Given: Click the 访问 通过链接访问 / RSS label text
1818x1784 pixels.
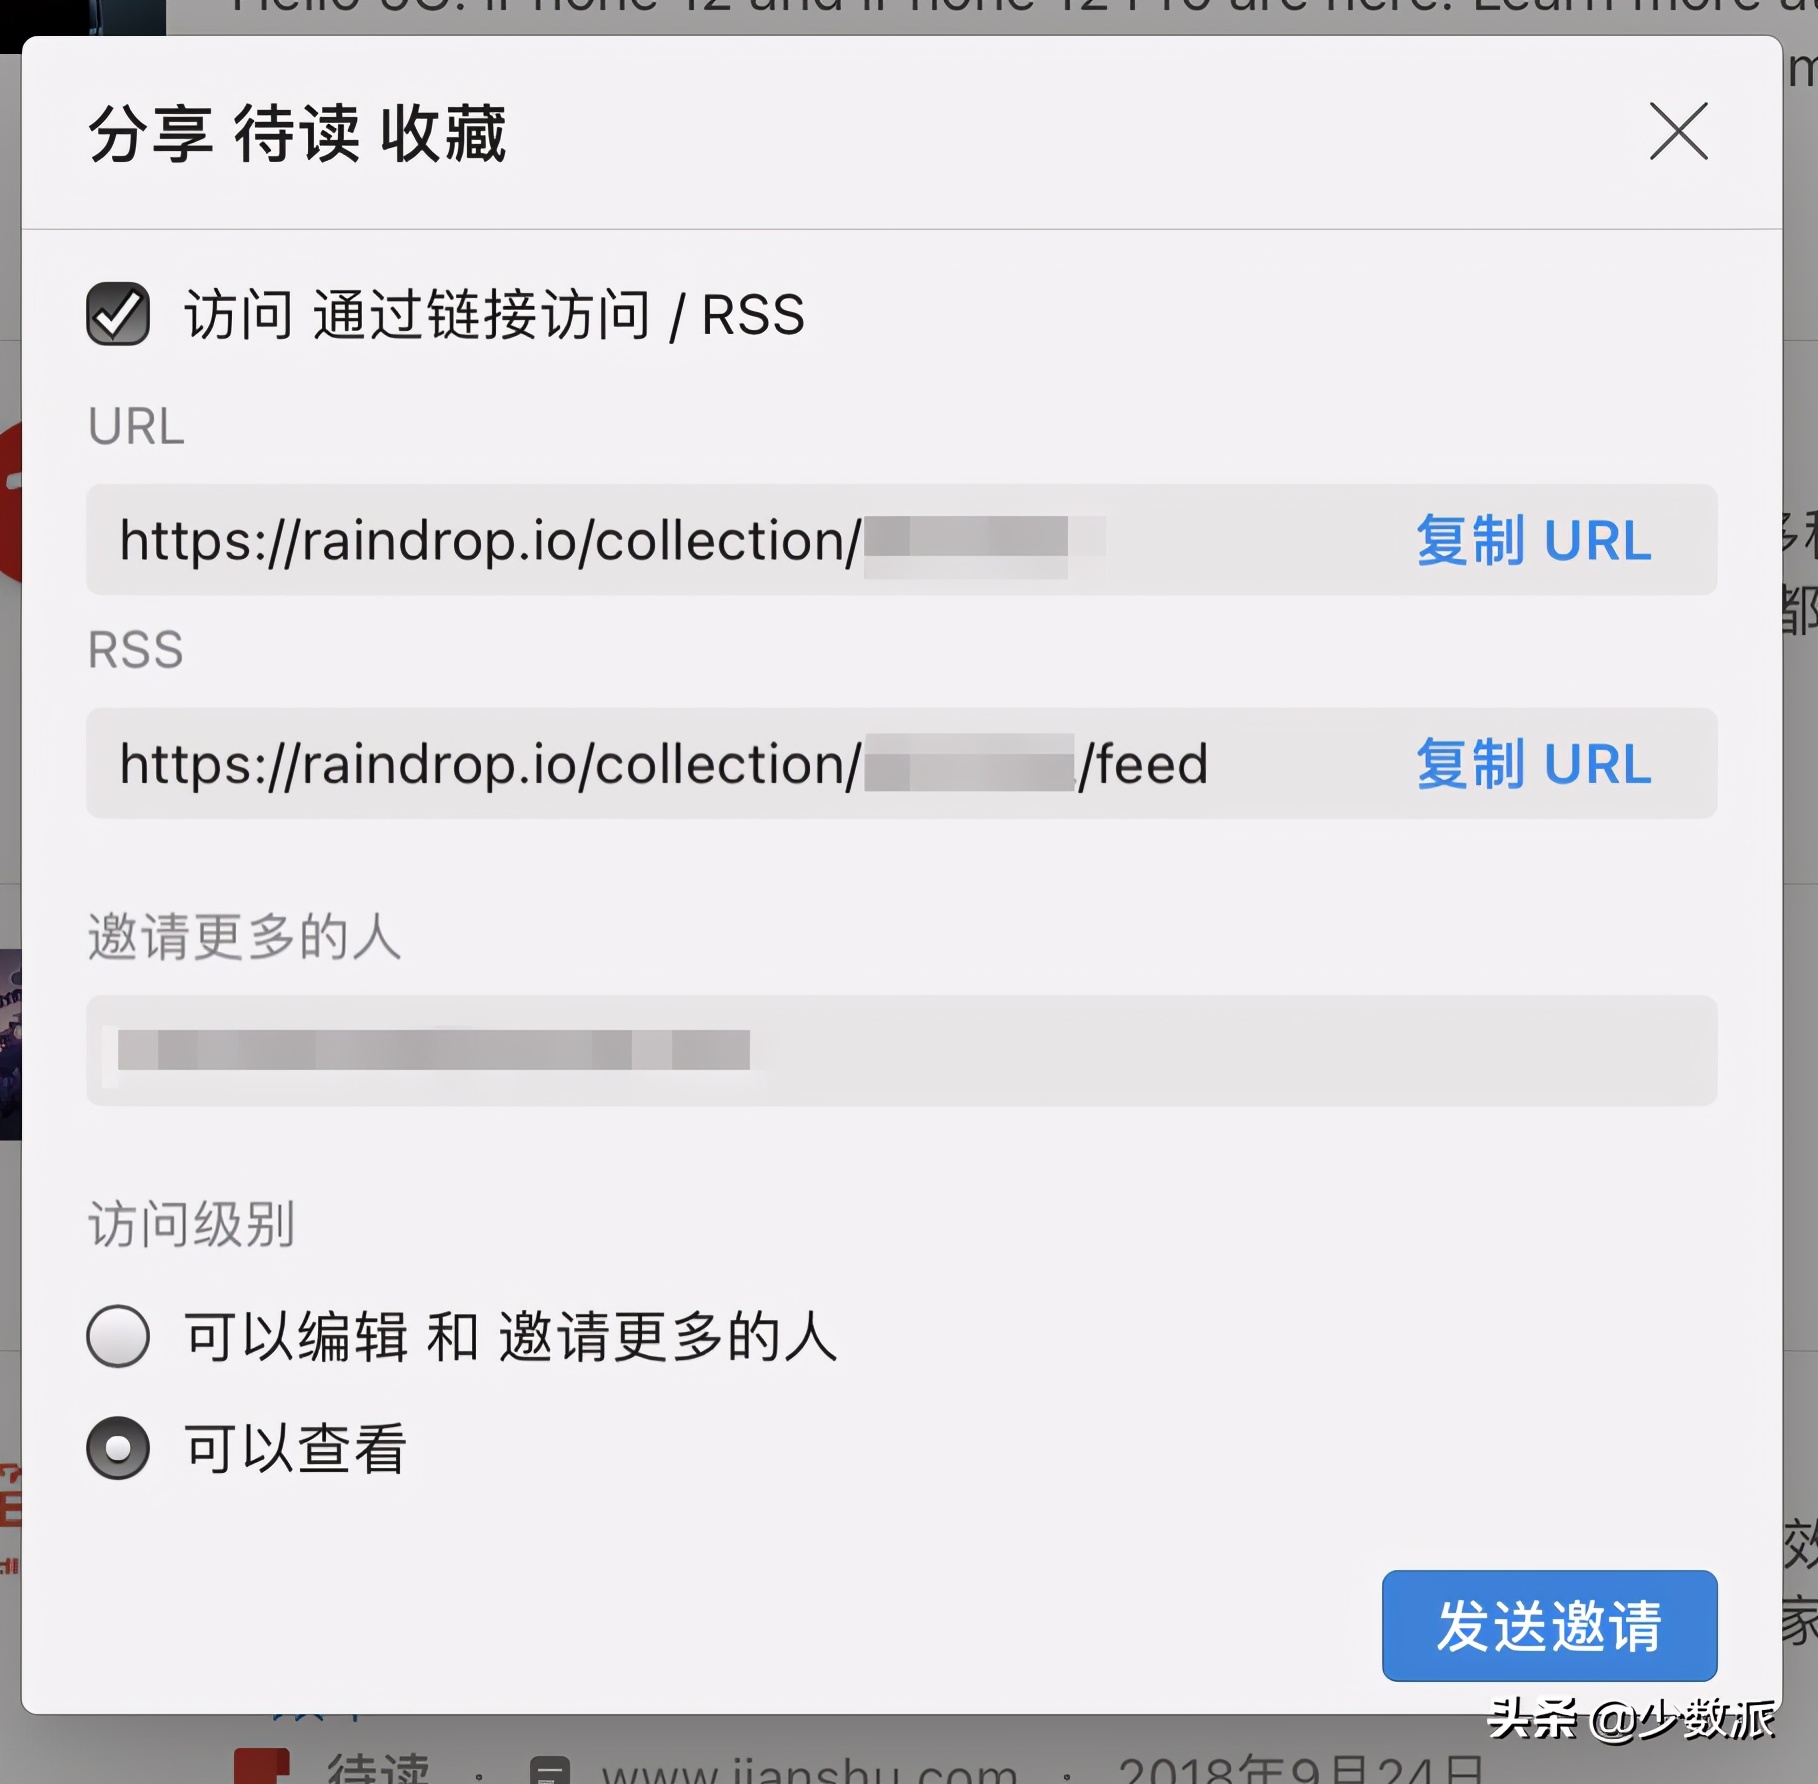Looking at the screenshot, I should 494,315.
